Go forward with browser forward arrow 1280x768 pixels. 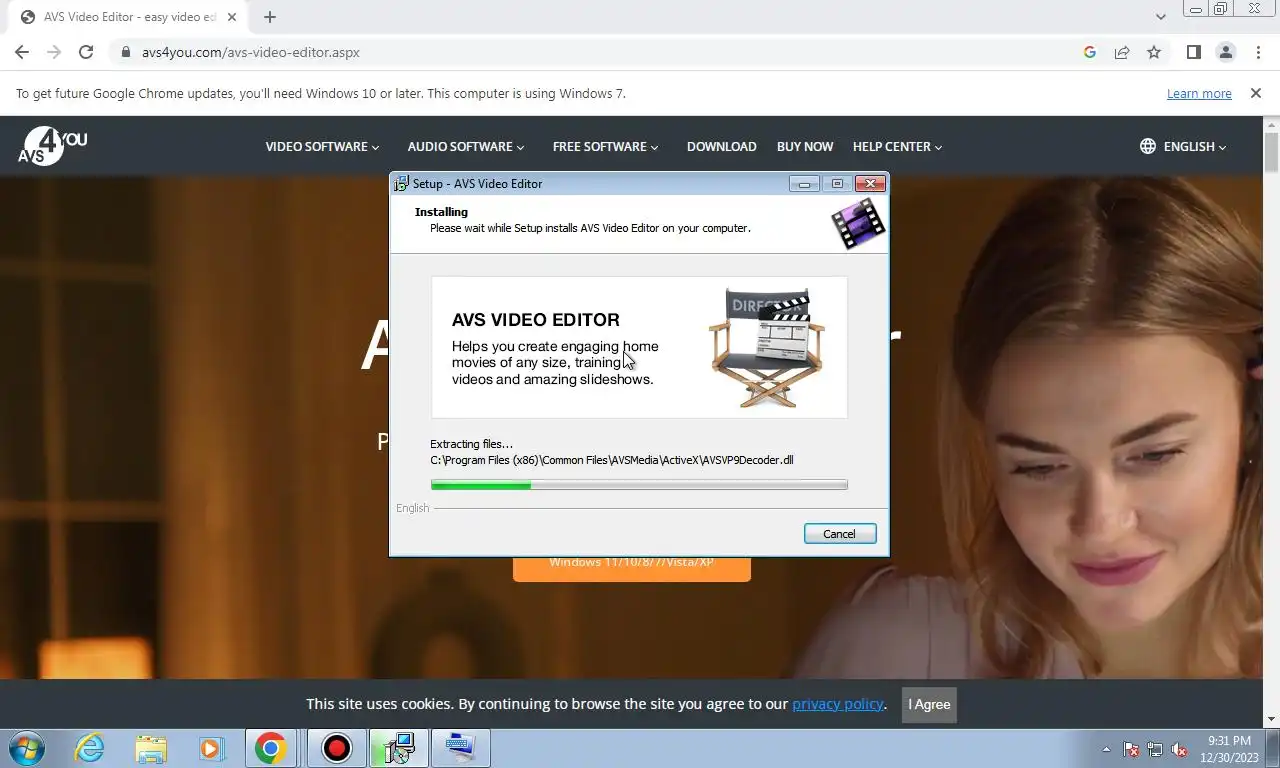tap(54, 52)
